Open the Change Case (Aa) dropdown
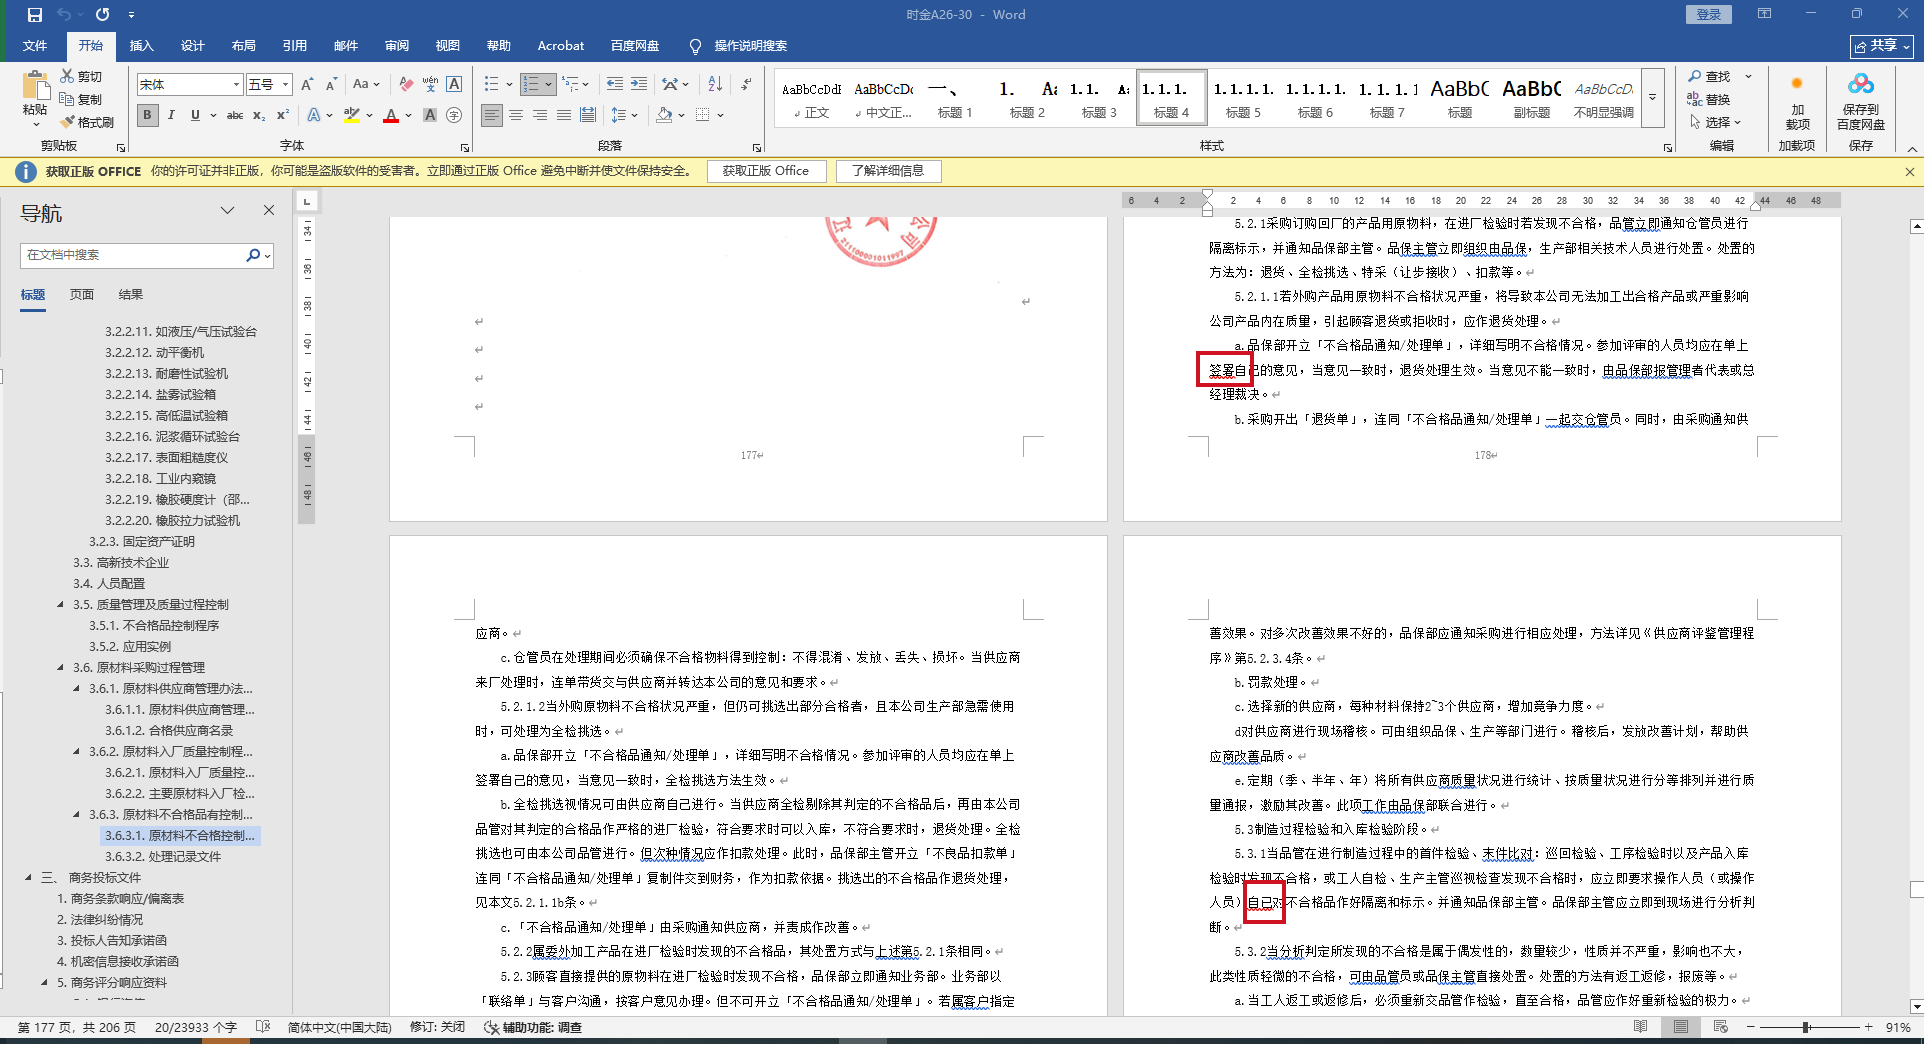 click(366, 85)
